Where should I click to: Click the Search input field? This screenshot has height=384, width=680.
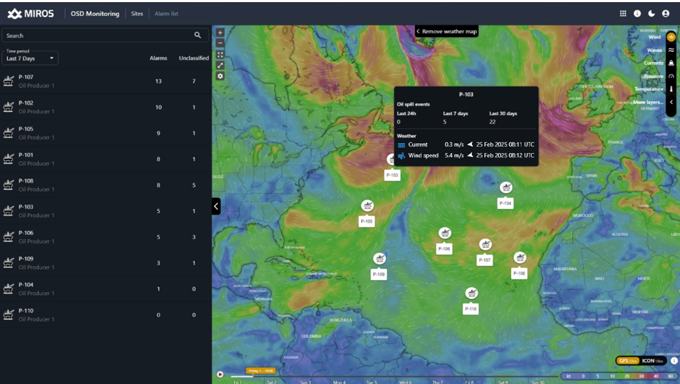click(105, 36)
